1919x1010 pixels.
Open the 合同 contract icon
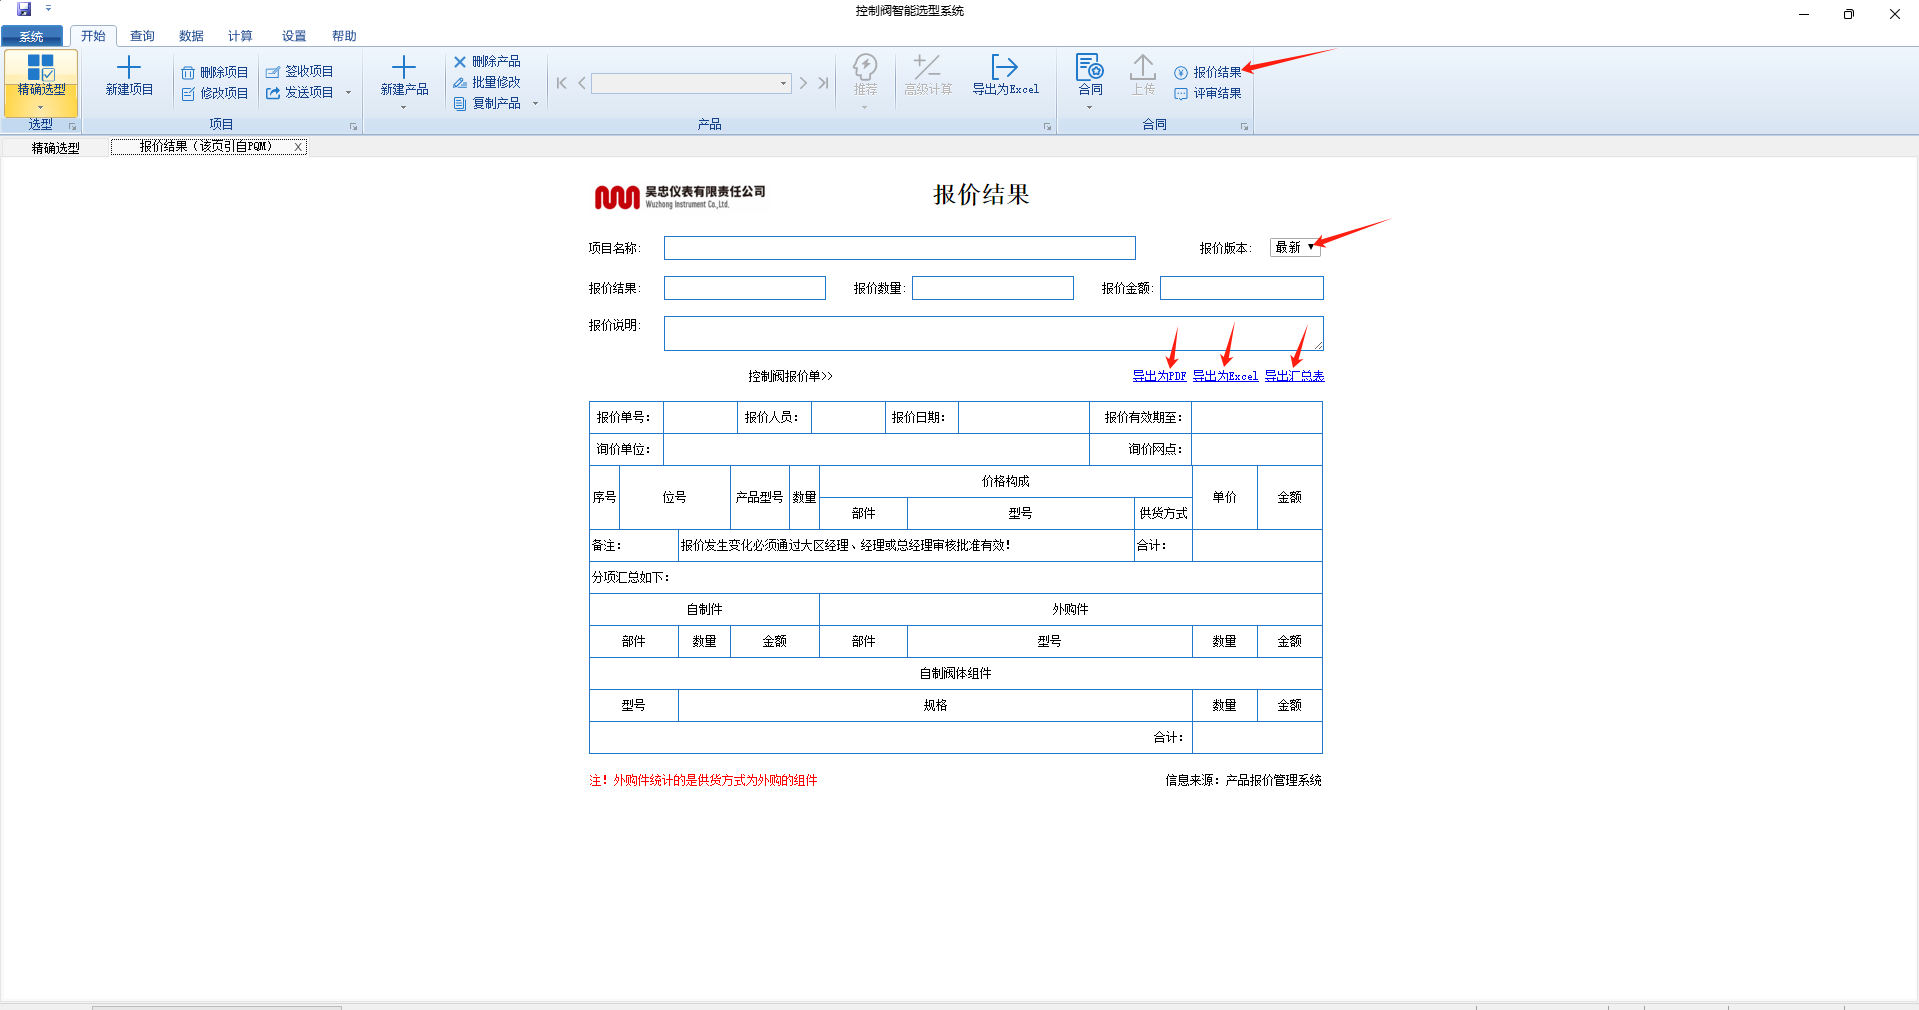click(x=1089, y=68)
